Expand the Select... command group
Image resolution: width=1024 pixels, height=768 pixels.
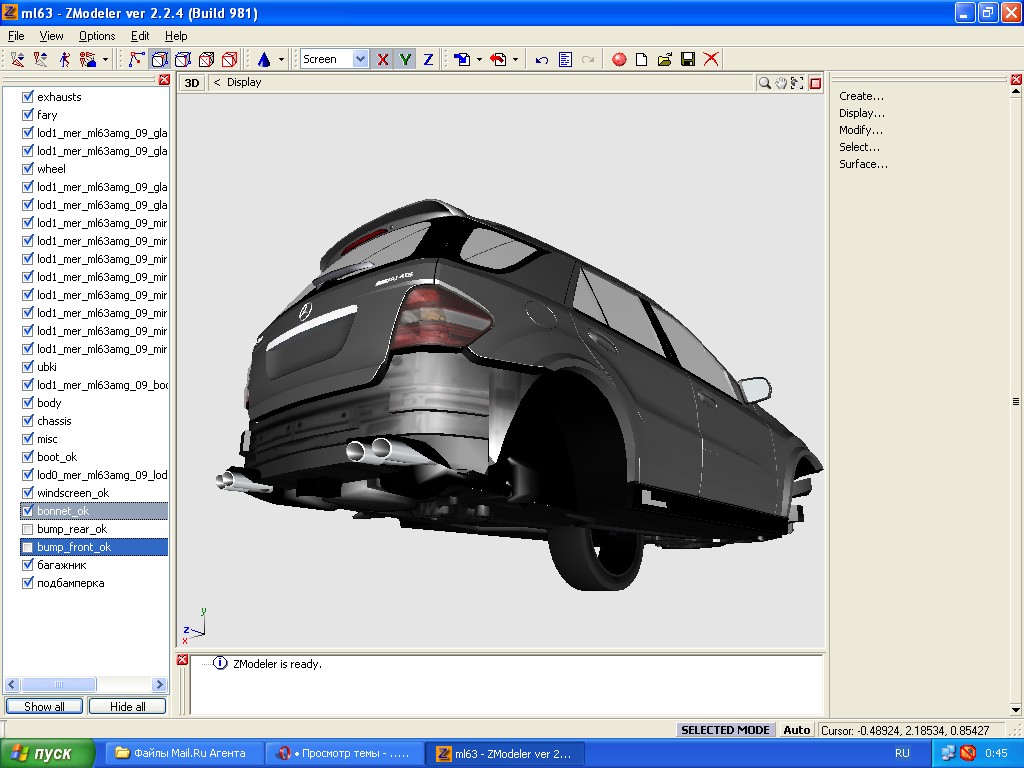tap(859, 147)
